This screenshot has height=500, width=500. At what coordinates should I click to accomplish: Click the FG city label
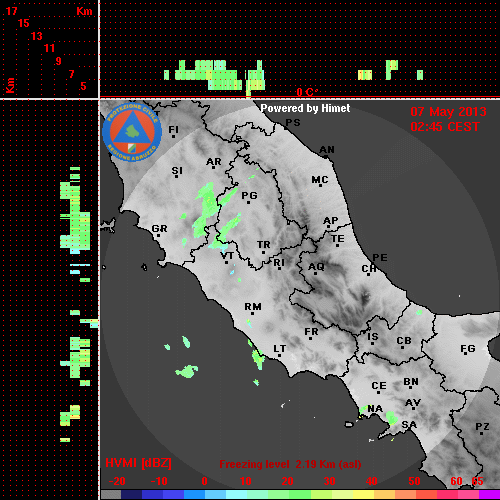(468, 349)
